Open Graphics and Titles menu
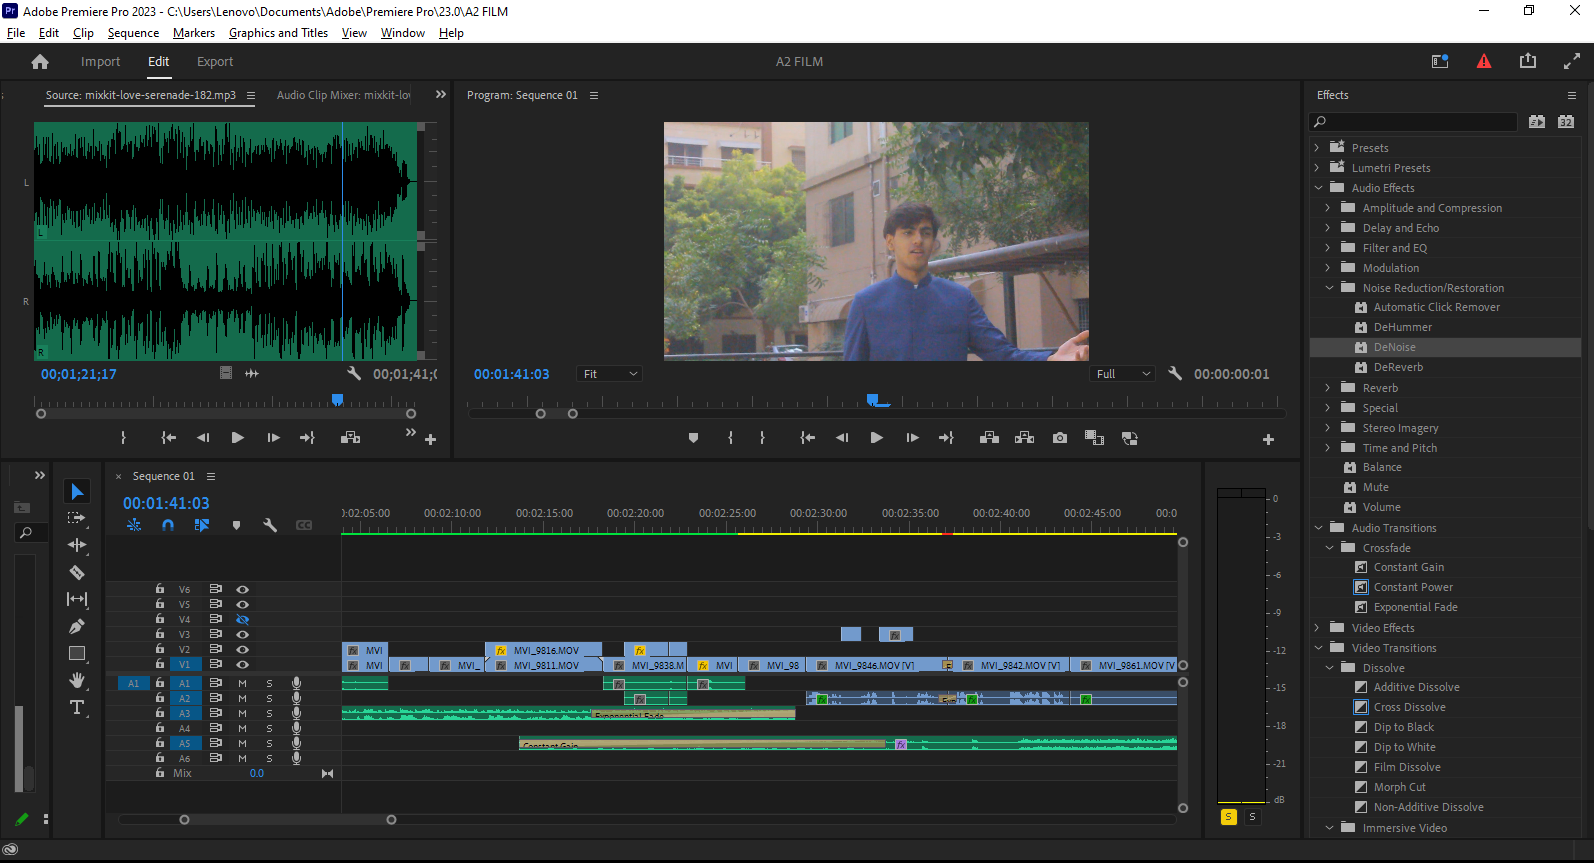The width and height of the screenshot is (1594, 863). click(278, 33)
